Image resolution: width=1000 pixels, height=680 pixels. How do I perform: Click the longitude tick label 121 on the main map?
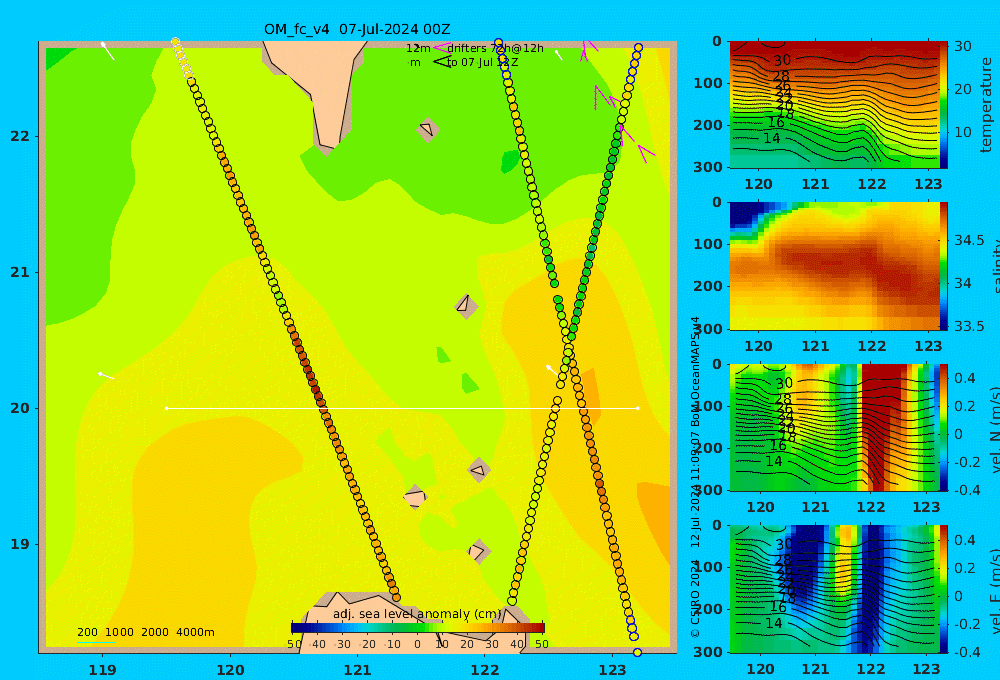tap(358, 670)
